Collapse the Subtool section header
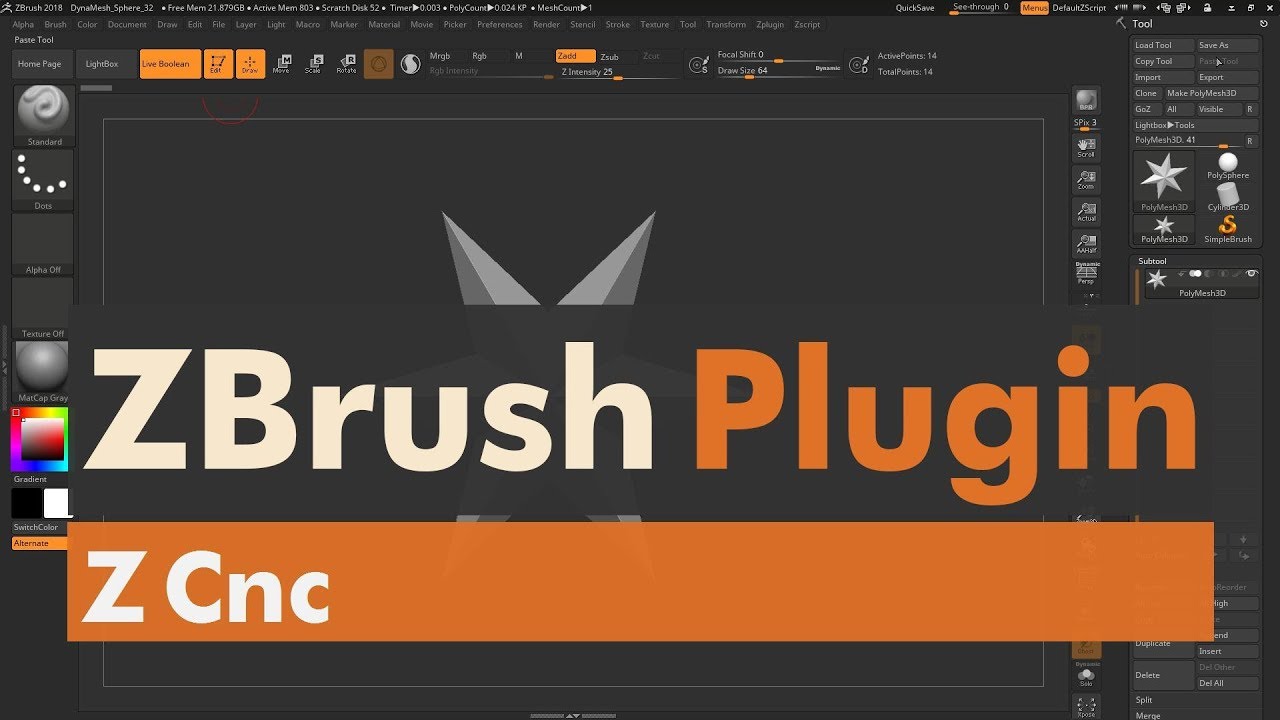 pyautogui.click(x=1153, y=261)
